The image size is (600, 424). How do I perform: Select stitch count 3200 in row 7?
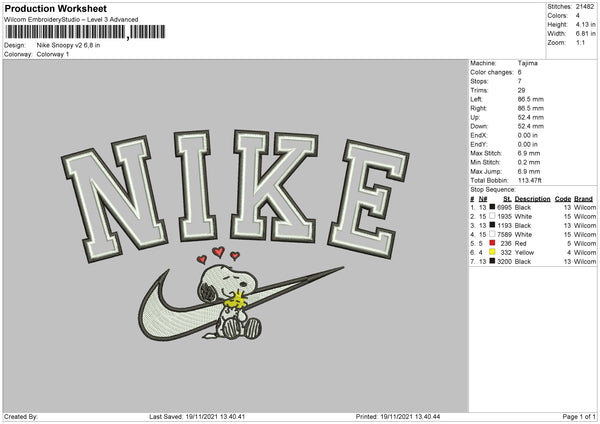[x=504, y=262]
